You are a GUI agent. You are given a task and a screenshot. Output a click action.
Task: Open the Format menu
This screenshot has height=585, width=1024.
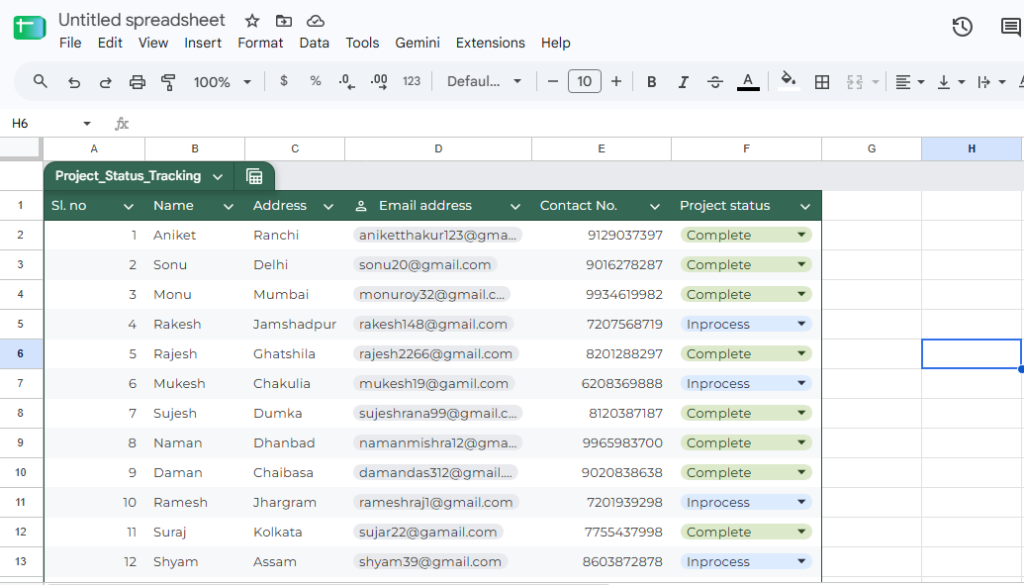260,42
